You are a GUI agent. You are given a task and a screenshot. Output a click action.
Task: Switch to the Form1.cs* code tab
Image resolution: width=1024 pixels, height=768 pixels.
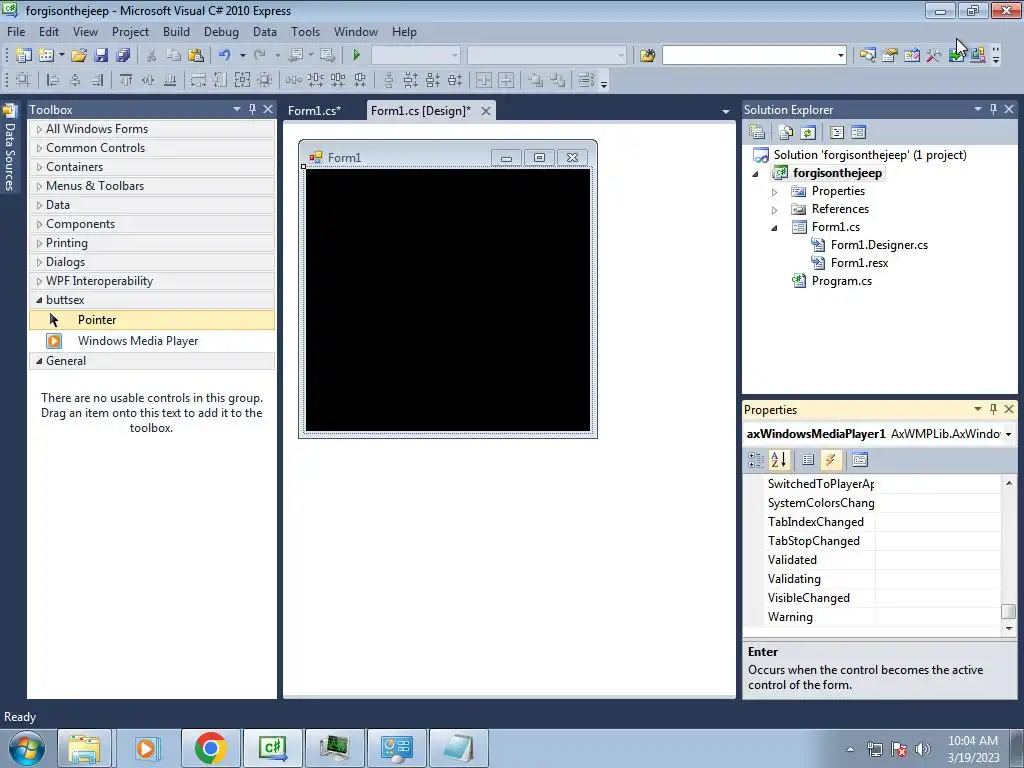[315, 110]
